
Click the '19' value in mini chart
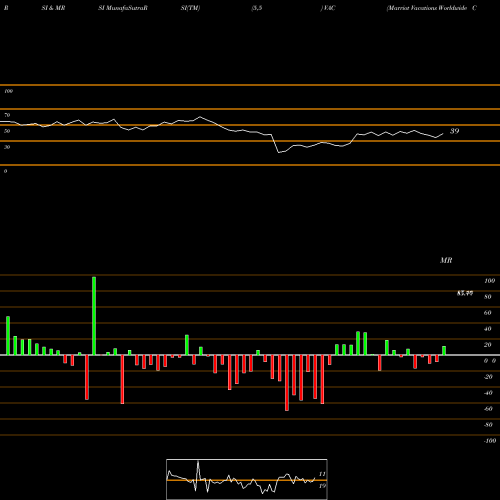322,486
